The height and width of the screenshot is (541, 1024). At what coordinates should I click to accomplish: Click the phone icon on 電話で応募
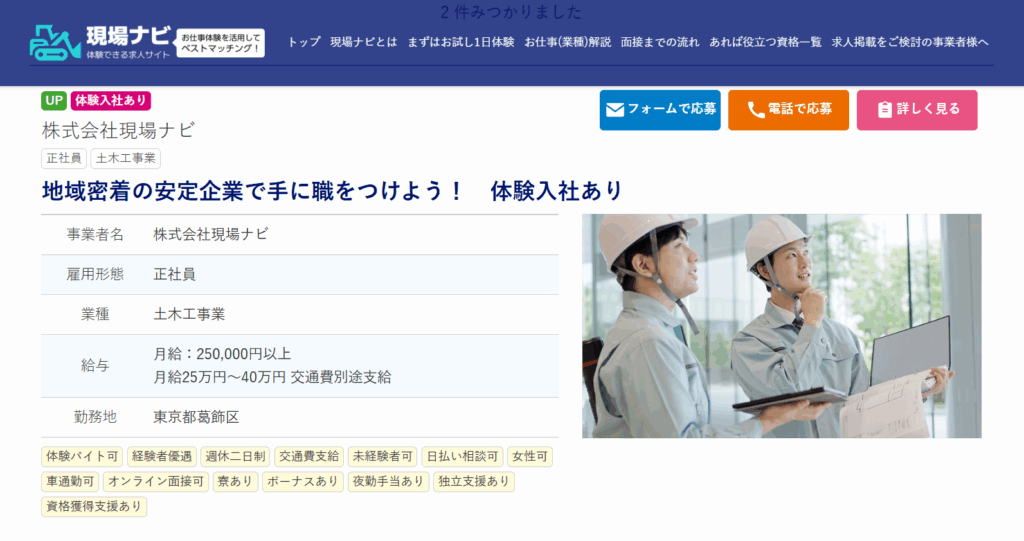point(755,110)
